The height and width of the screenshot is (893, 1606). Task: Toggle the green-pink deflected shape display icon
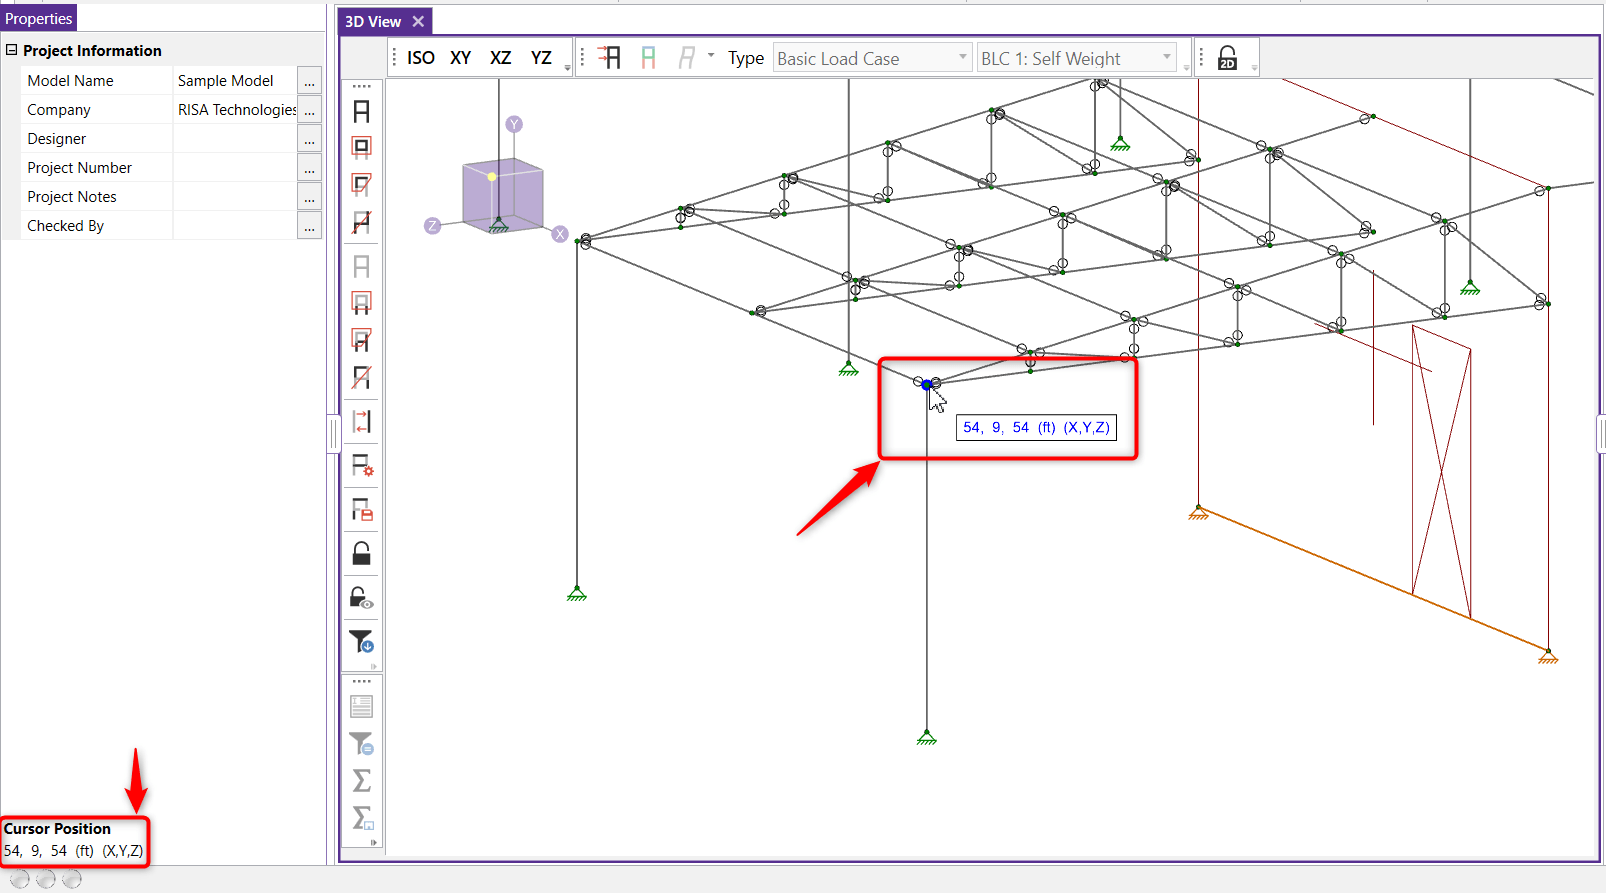pos(649,58)
